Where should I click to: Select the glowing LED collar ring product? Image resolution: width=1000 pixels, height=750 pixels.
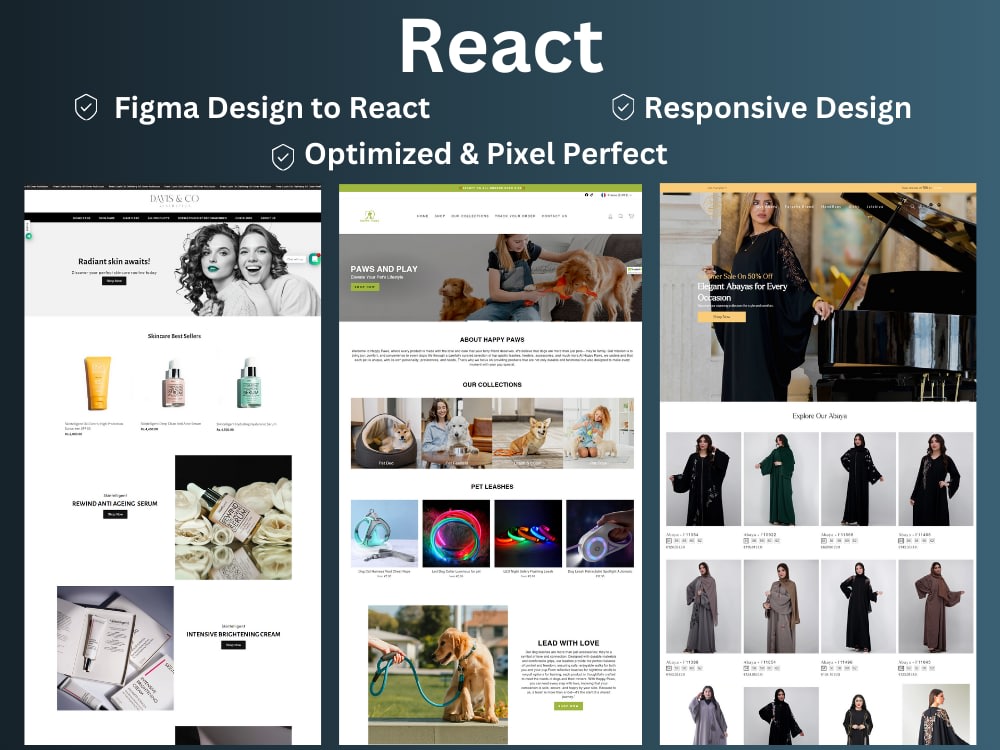(x=456, y=533)
